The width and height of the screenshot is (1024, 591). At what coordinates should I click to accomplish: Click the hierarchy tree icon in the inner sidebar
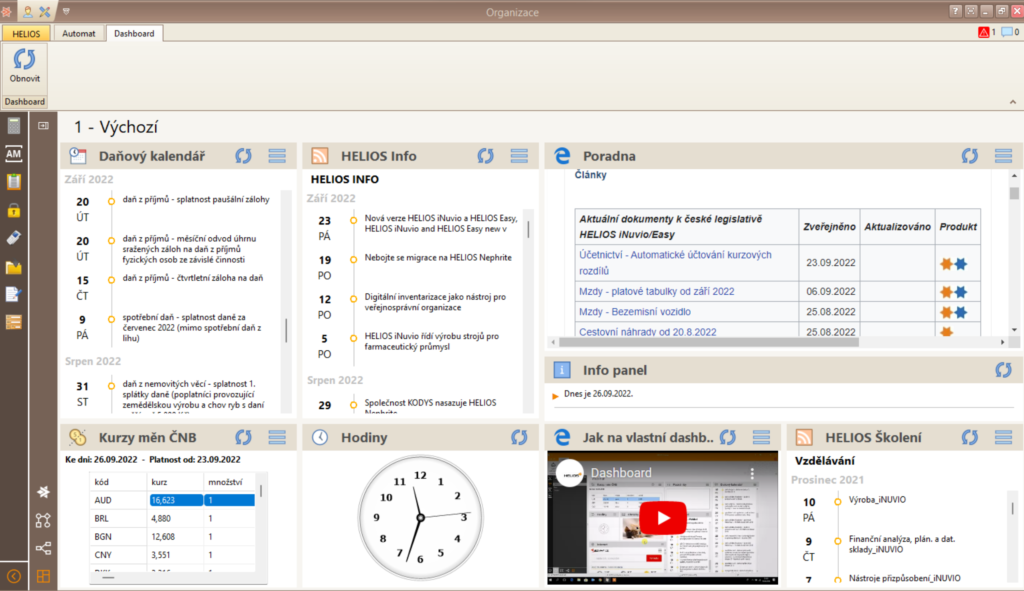43,548
